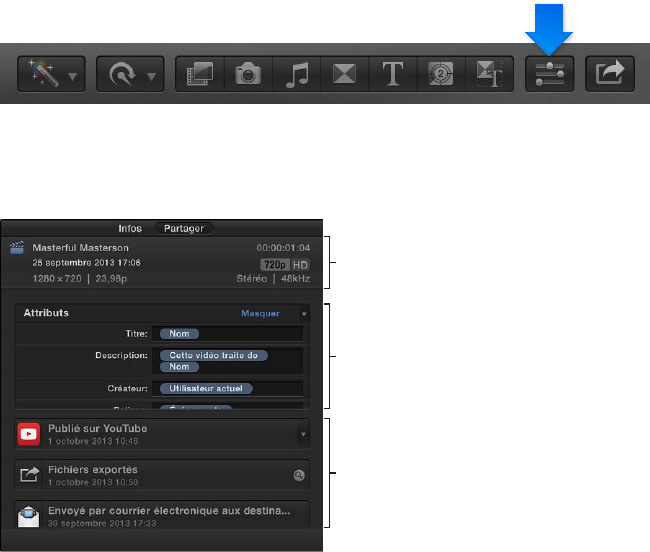
Task: Open the Retime speed menu
Action: [130, 74]
